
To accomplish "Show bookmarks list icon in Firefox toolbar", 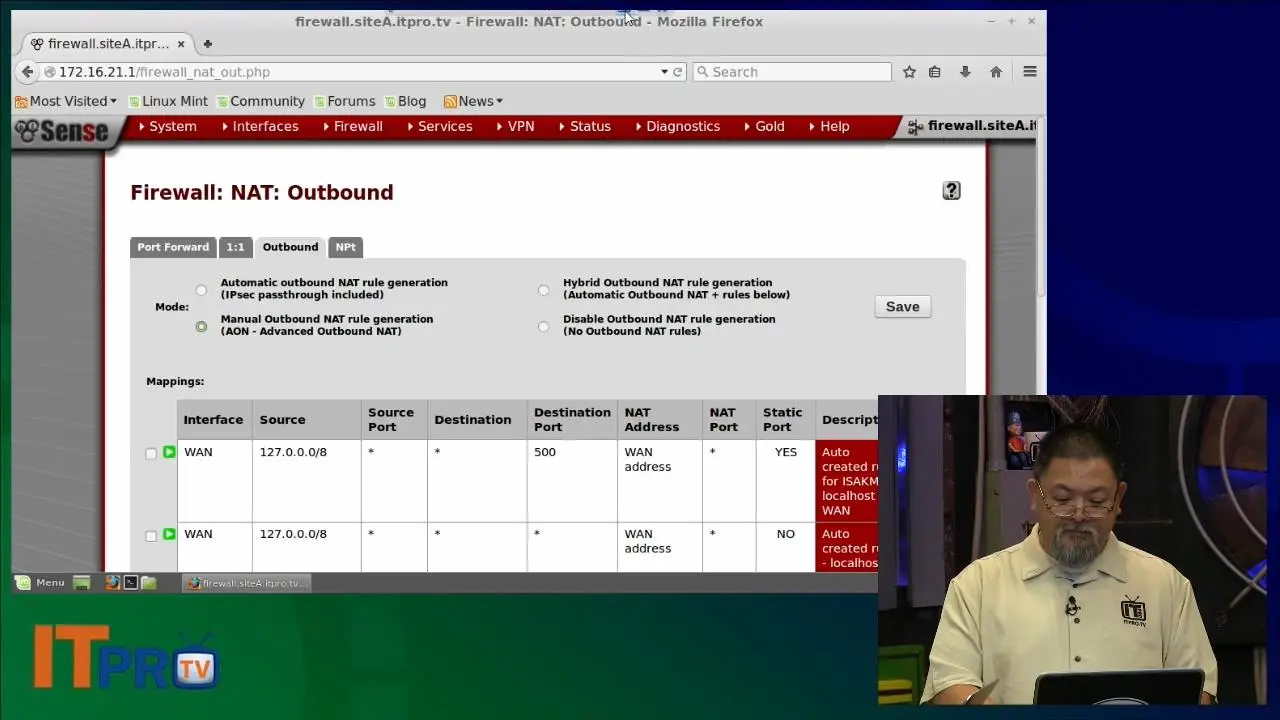I will coord(935,72).
